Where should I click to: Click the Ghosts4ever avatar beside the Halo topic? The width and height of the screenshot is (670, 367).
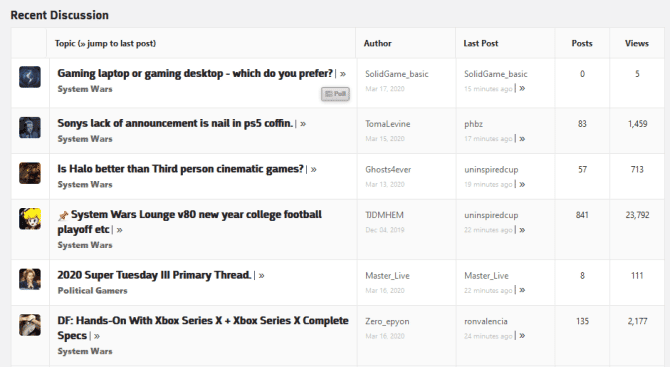(30, 173)
